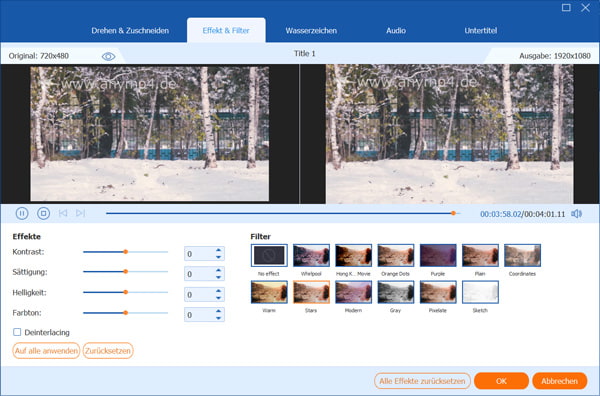The image size is (600, 396).
Task: Click the Helligkeit slider handle
Action: (126, 292)
